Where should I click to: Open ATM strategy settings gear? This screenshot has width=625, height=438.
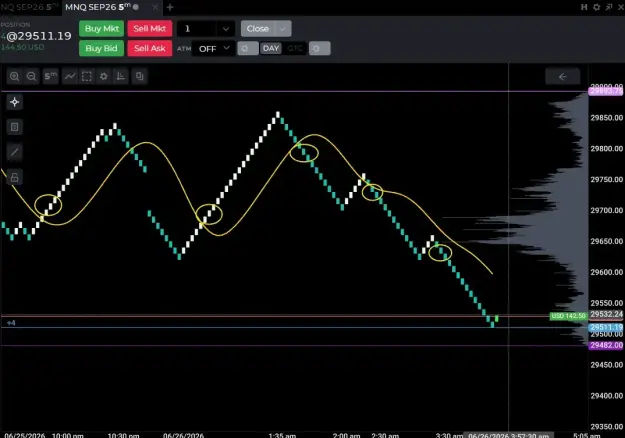[x=248, y=49]
